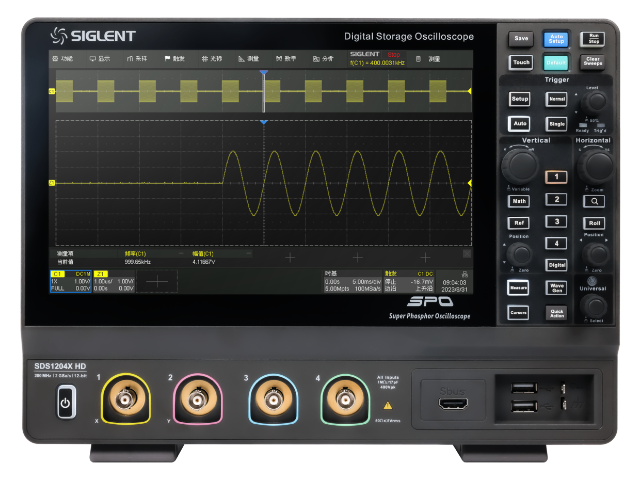Click the channel 3 blue BNC connector
The width and height of the screenshot is (640, 480).
pyautogui.click(x=273, y=399)
